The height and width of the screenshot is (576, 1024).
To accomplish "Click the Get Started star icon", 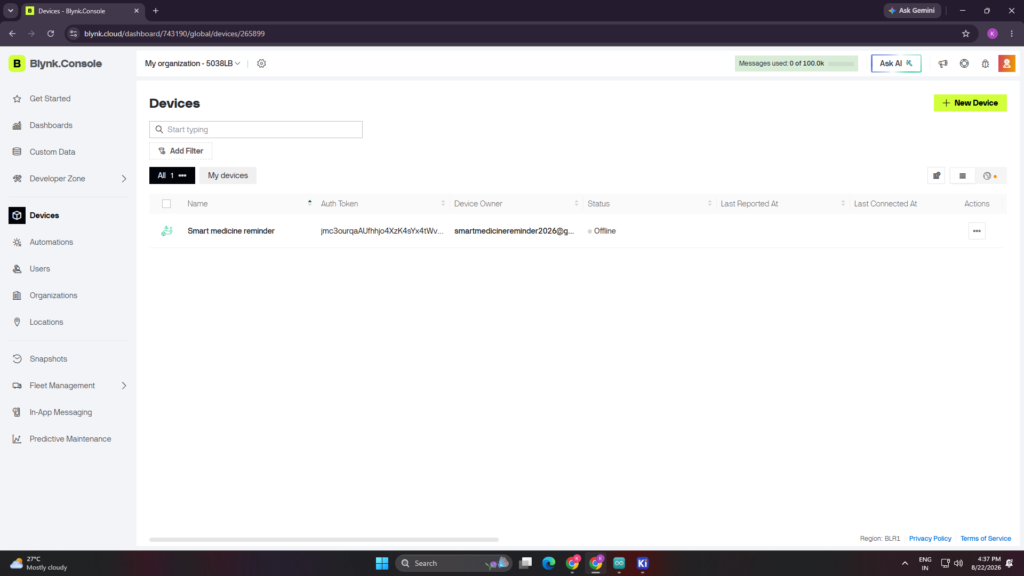I will [x=17, y=99].
